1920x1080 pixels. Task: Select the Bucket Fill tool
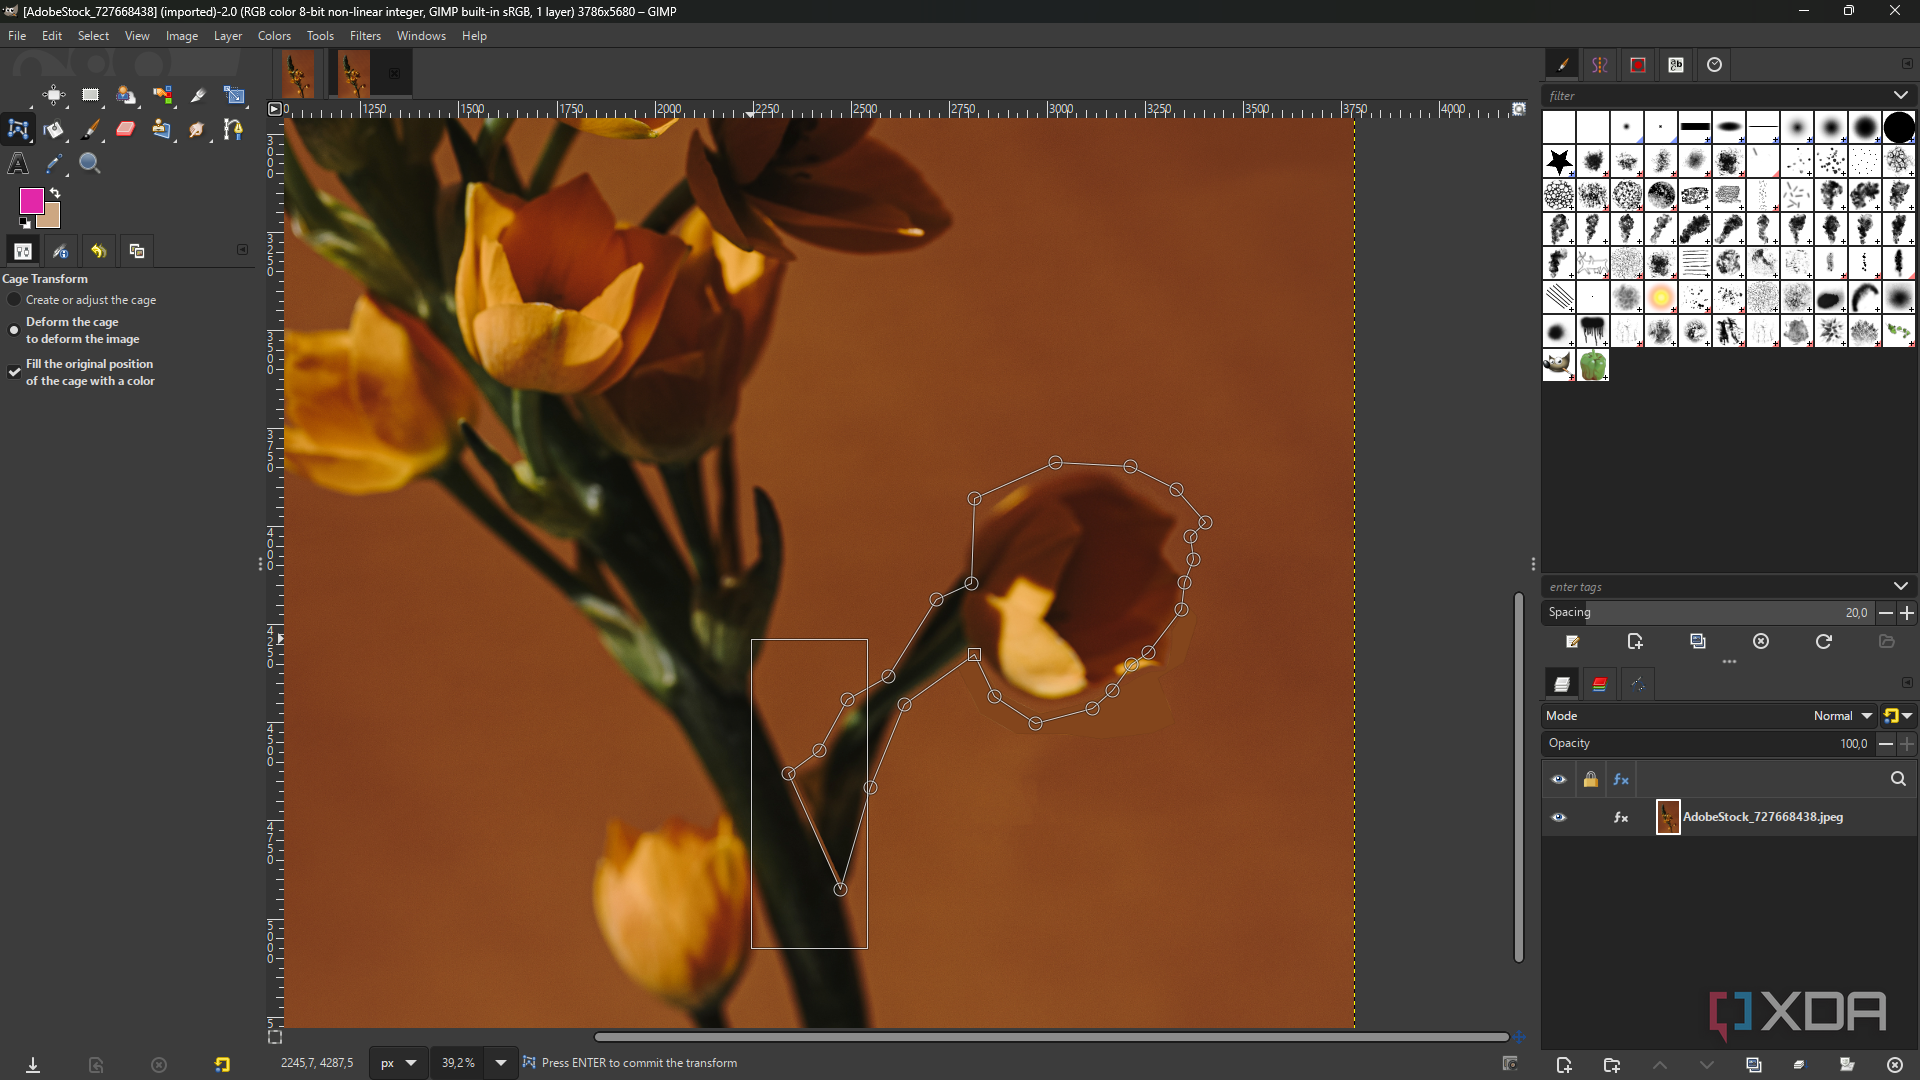(x=54, y=129)
